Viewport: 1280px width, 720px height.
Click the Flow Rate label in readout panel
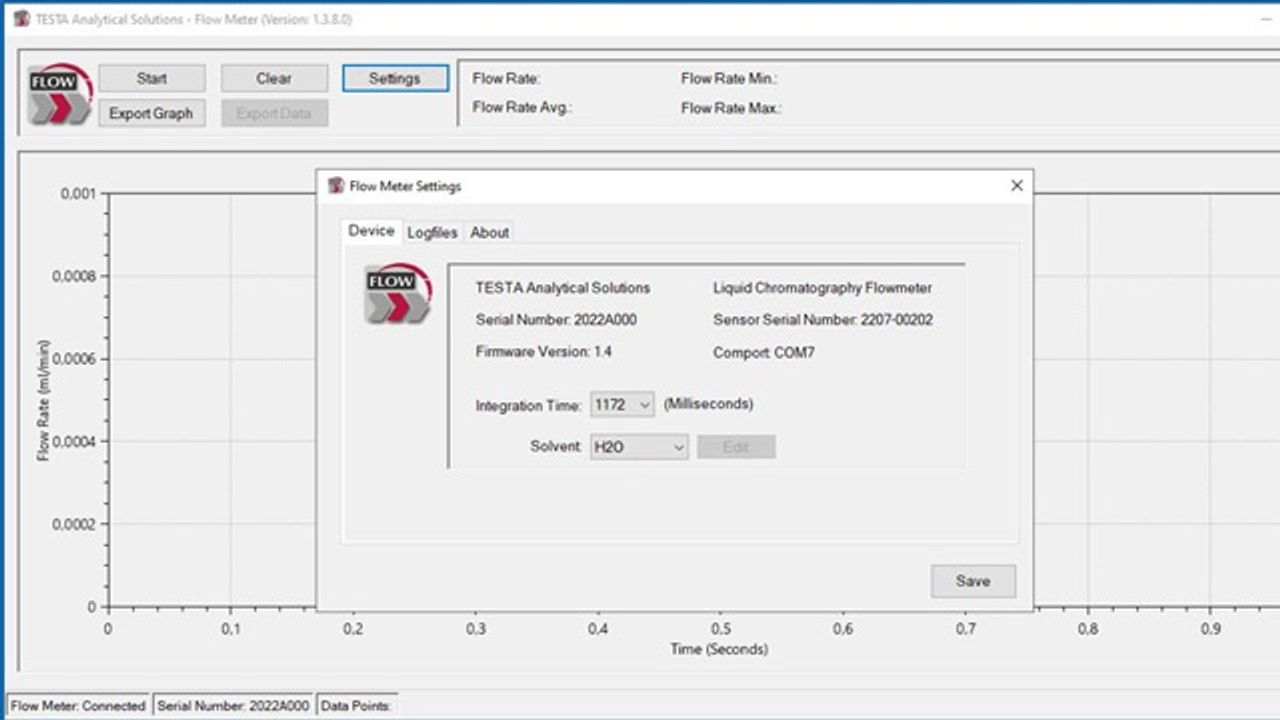tap(507, 79)
